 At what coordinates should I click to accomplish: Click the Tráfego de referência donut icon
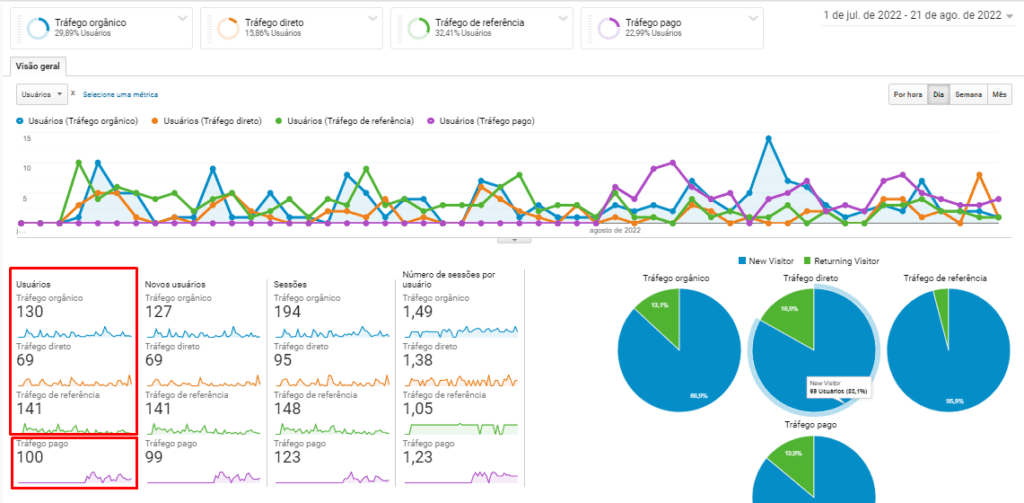coord(417,28)
